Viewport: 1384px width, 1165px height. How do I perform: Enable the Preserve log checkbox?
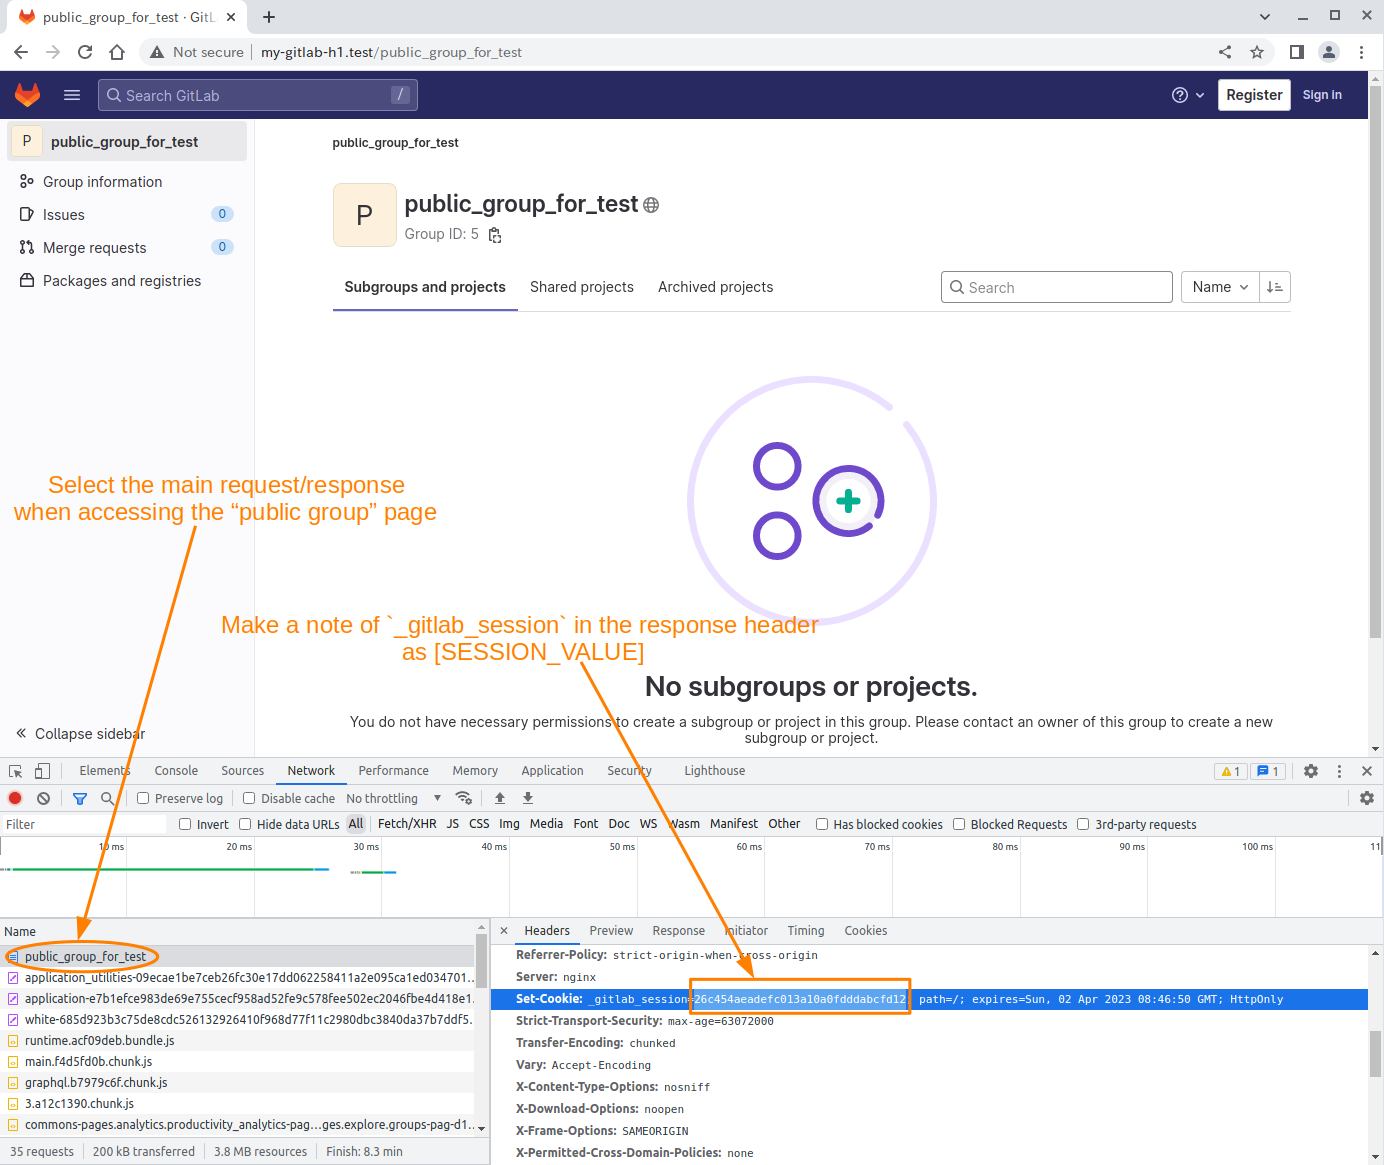tap(143, 798)
